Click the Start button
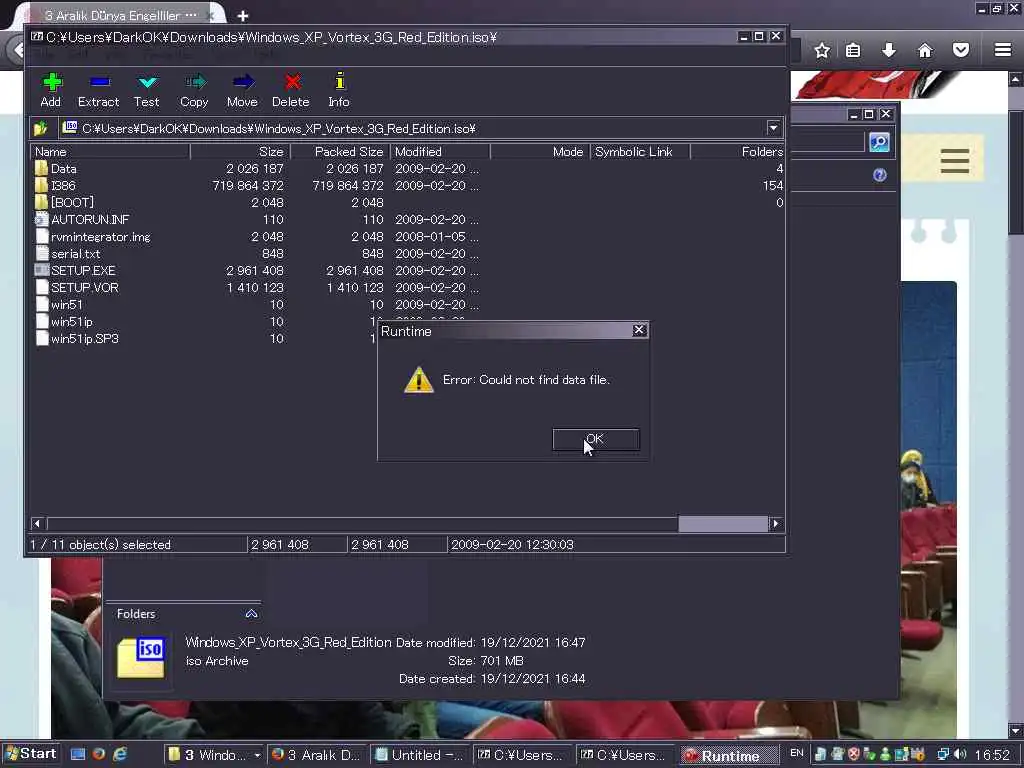 coord(31,754)
